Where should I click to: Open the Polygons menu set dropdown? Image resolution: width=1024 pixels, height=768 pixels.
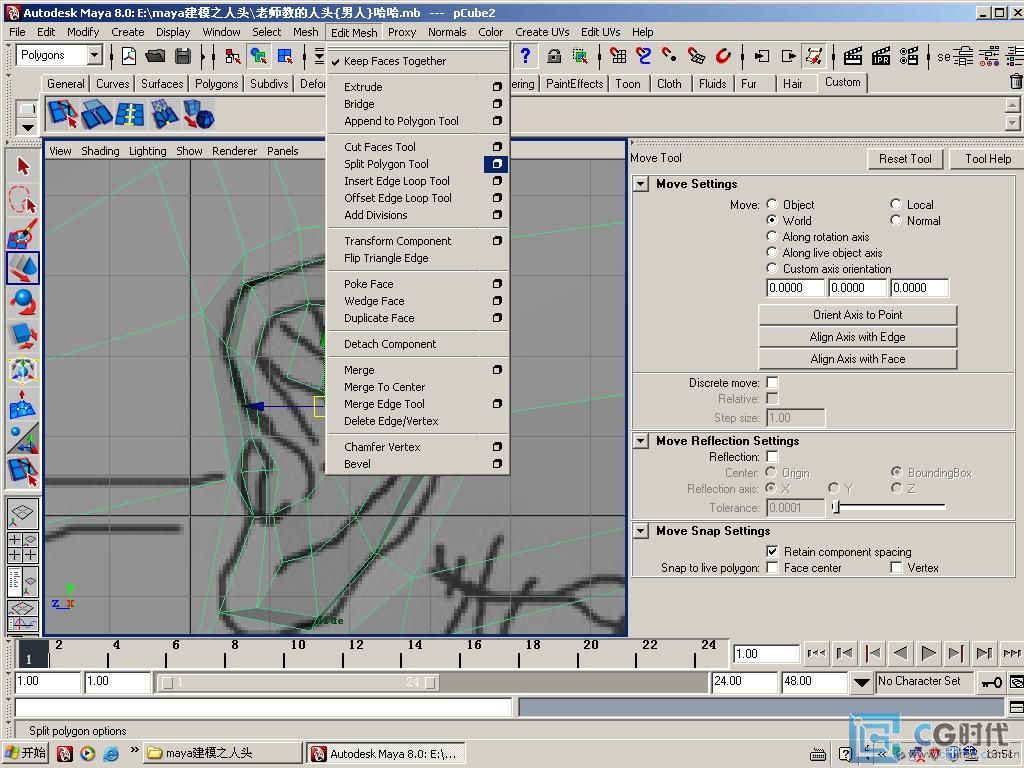(x=95, y=56)
